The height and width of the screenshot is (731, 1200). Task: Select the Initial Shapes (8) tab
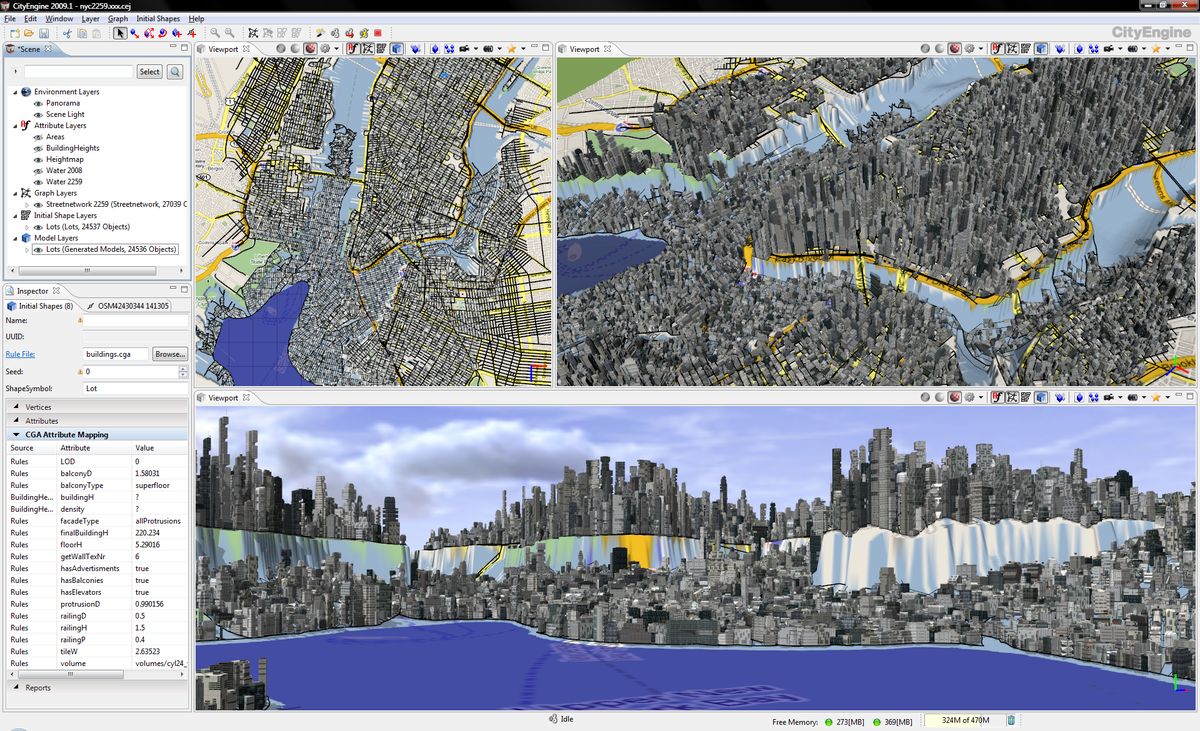point(40,305)
